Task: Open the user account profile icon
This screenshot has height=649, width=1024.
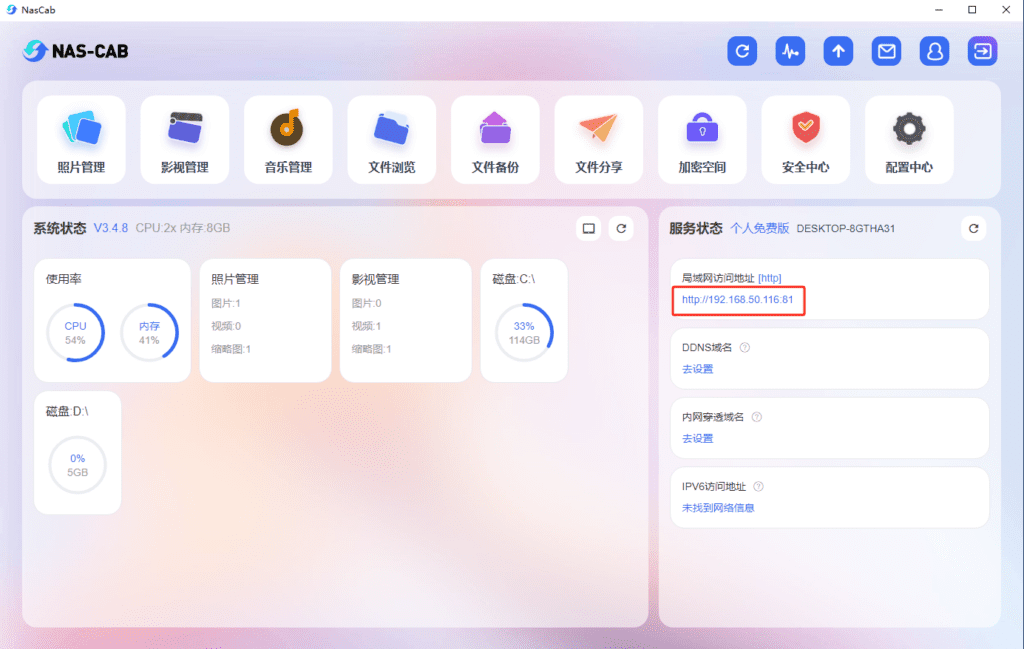Action: coord(934,51)
